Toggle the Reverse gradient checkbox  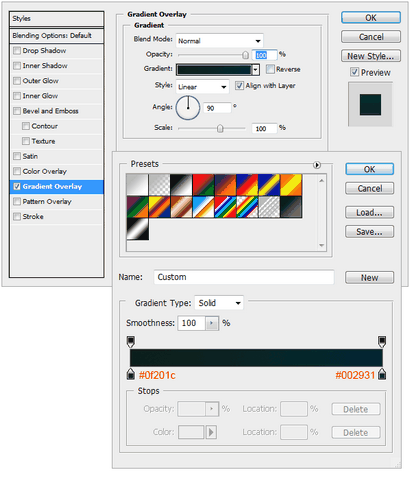click(x=270, y=69)
